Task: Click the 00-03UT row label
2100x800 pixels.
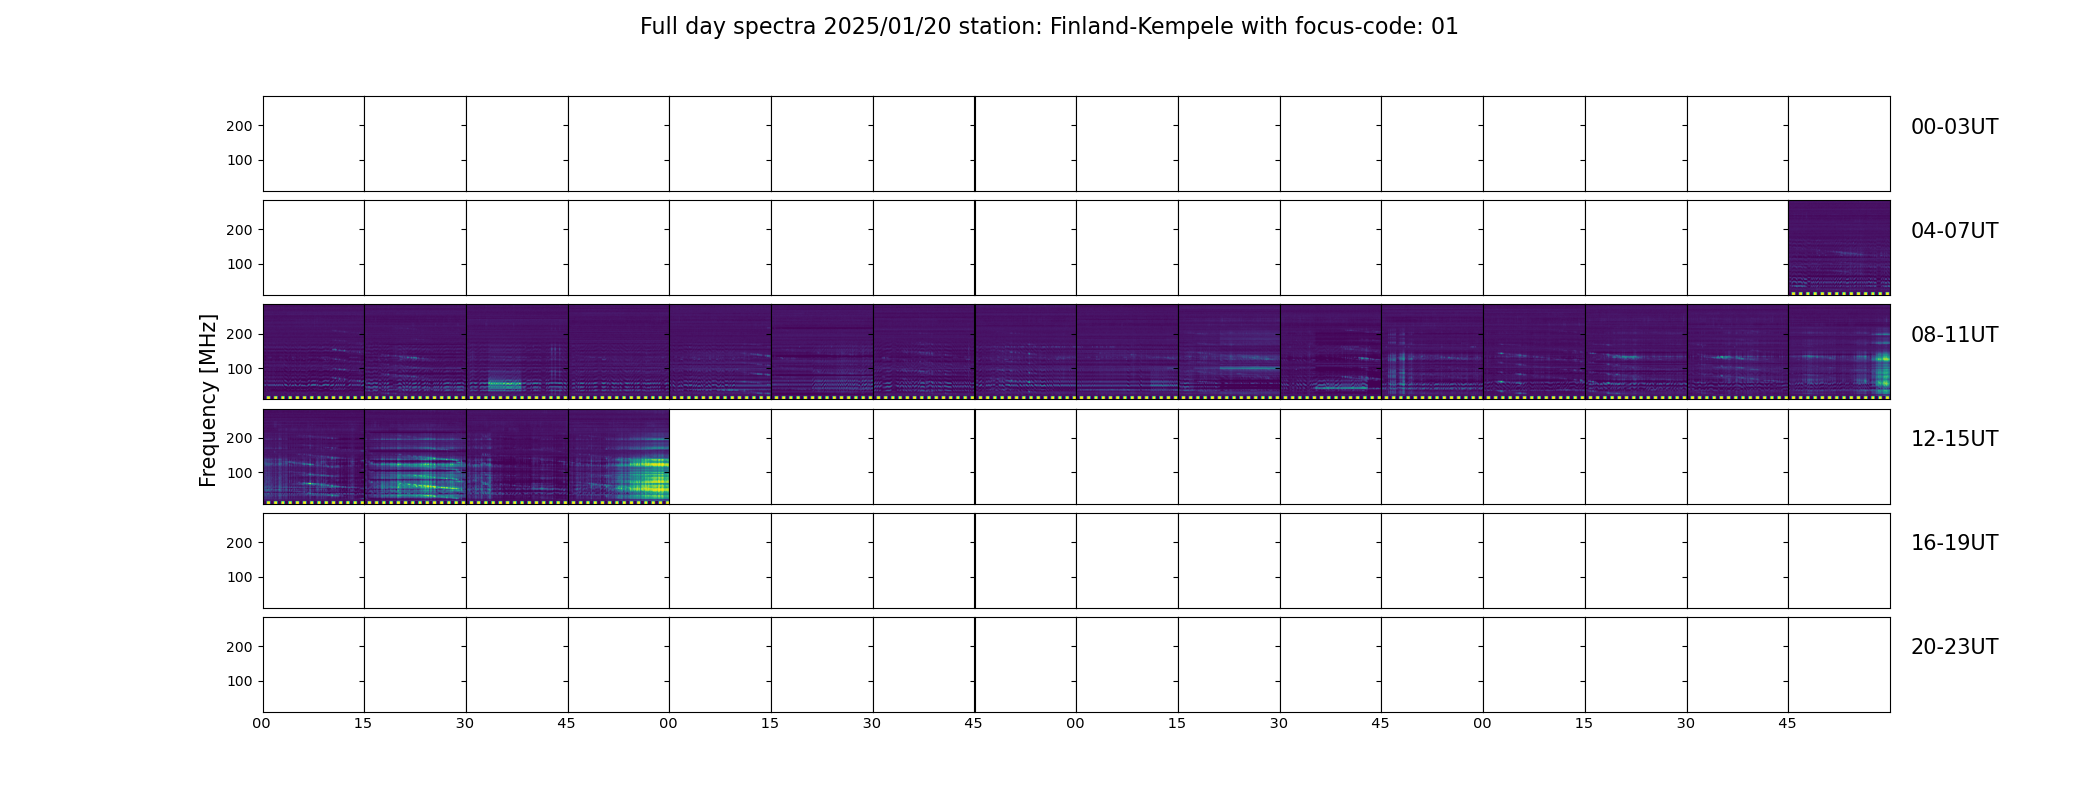Action: click(1954, 127)
